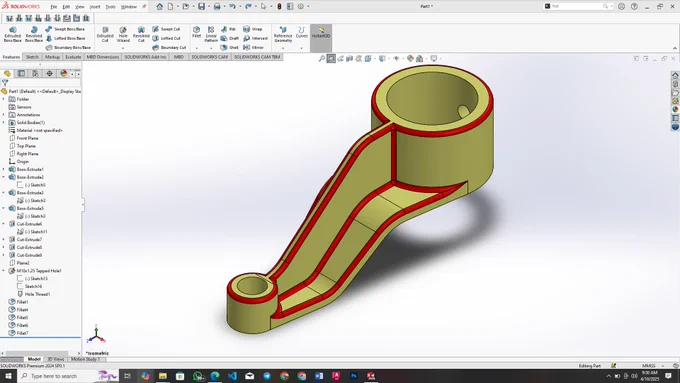Open the Curves tool
Image resolution: width=680 pixels, height=383 pixels.
point(301,32)
